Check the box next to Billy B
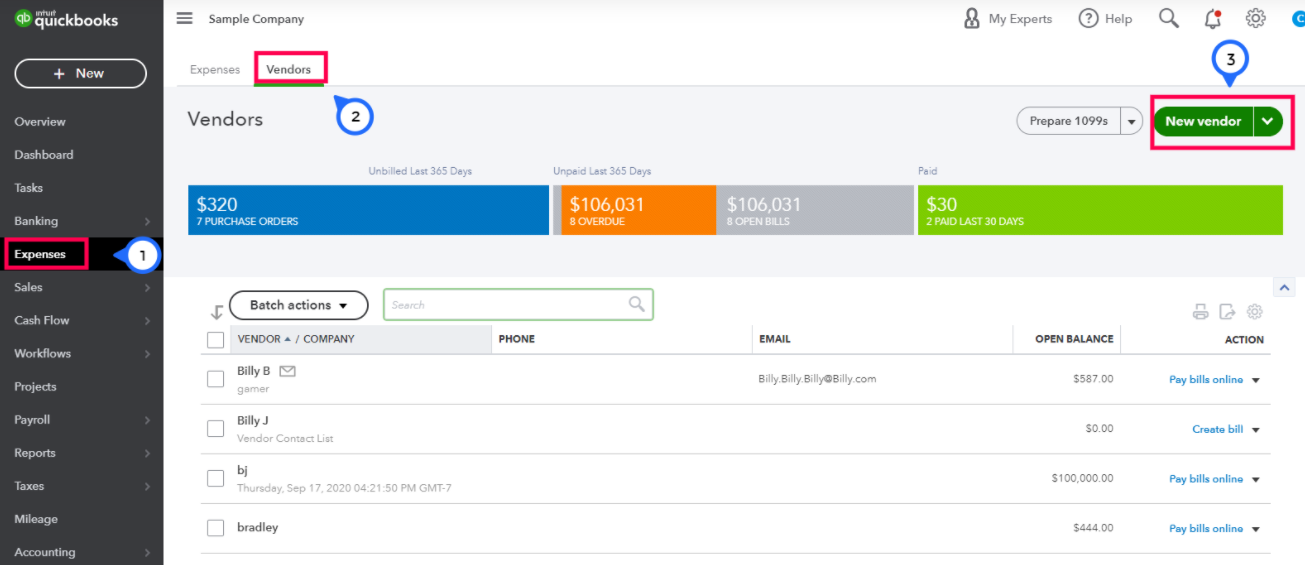Screen dimensions: 1305x565 [x=215, y=379]
